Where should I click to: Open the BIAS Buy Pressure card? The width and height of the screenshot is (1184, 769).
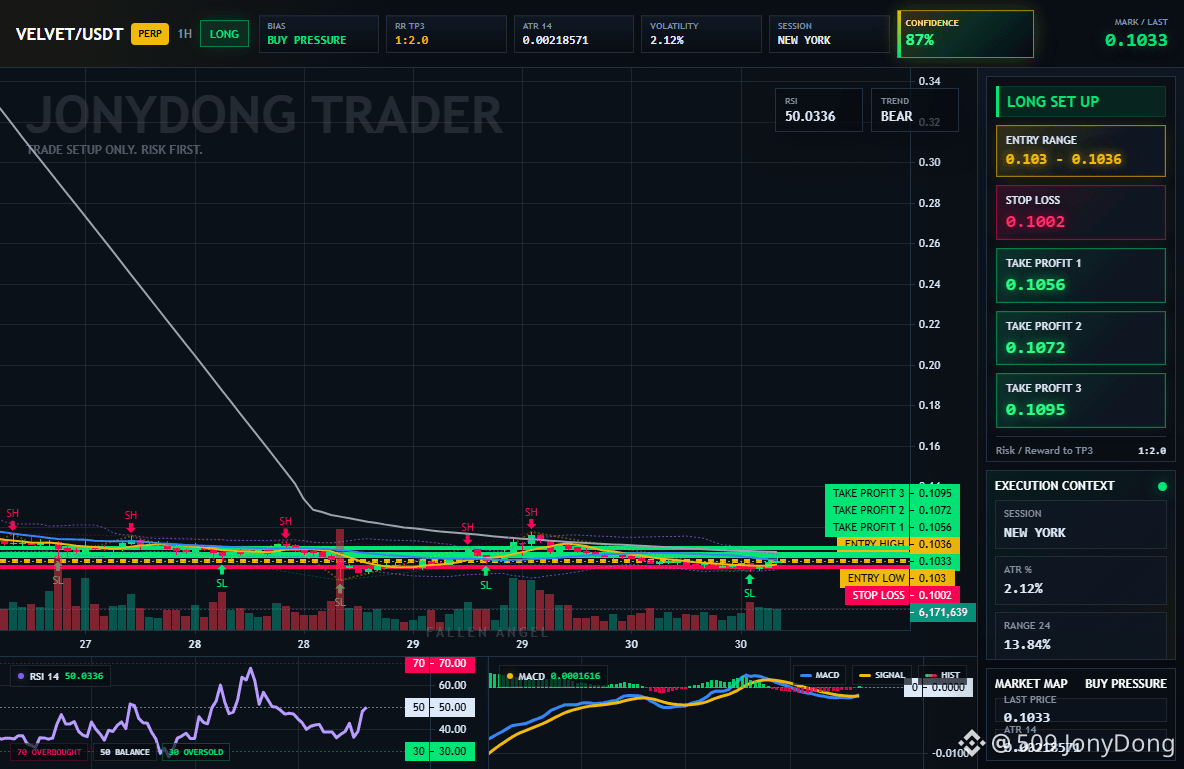point(319,34)
